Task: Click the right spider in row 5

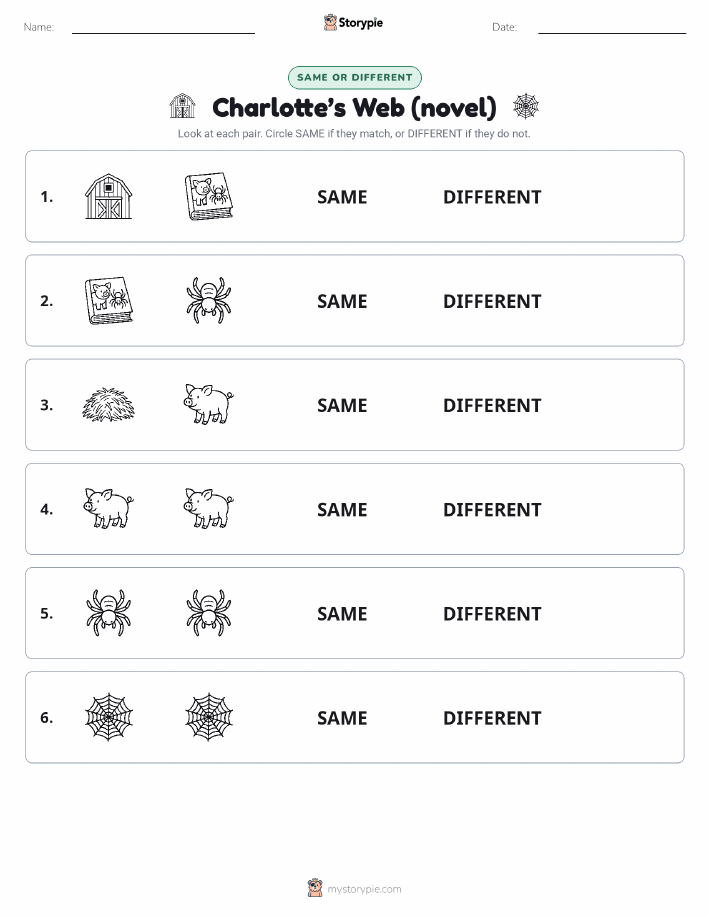Action: point(209,613)
